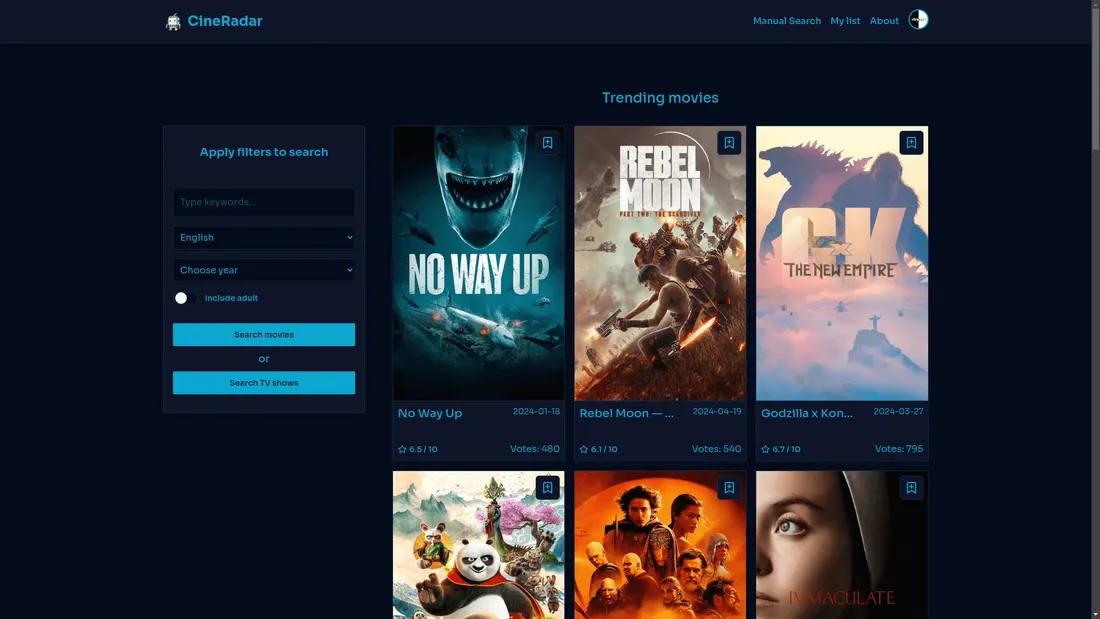Viewport: 1100px width, 619px height.
Task: Click the Include adult label
Action: pos(232,298)
